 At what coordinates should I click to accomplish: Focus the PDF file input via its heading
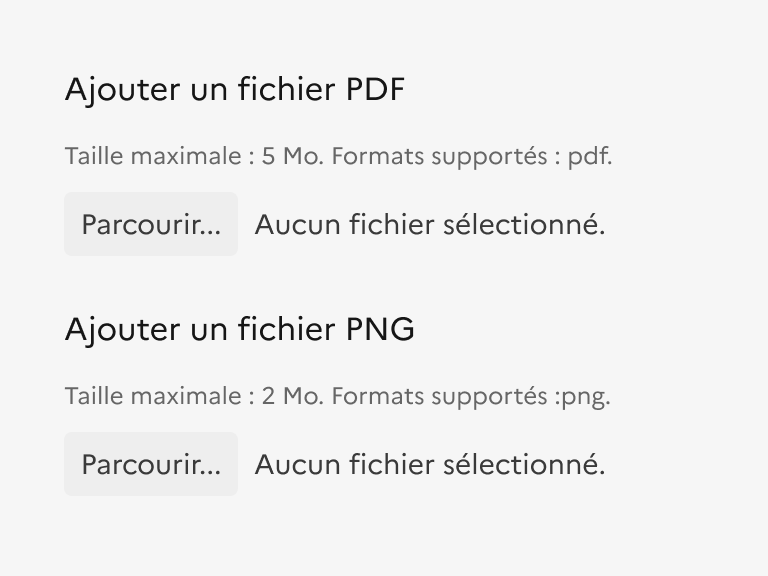tap(235, 90)
